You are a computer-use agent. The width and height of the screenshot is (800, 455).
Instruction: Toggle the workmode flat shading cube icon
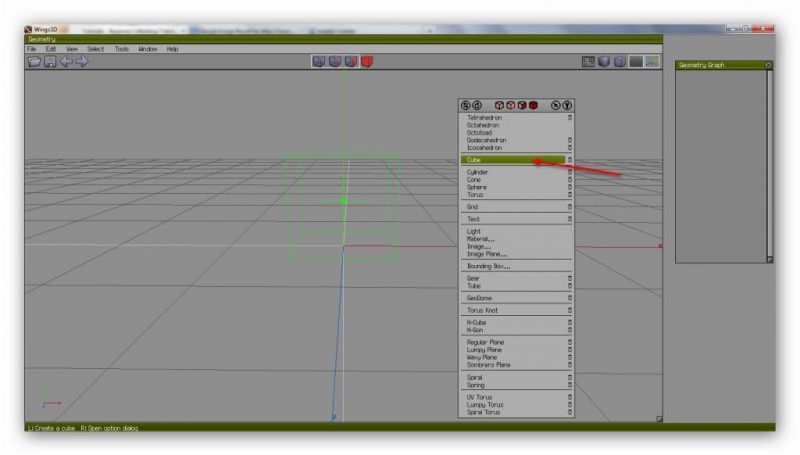click(x=604, y=62)
